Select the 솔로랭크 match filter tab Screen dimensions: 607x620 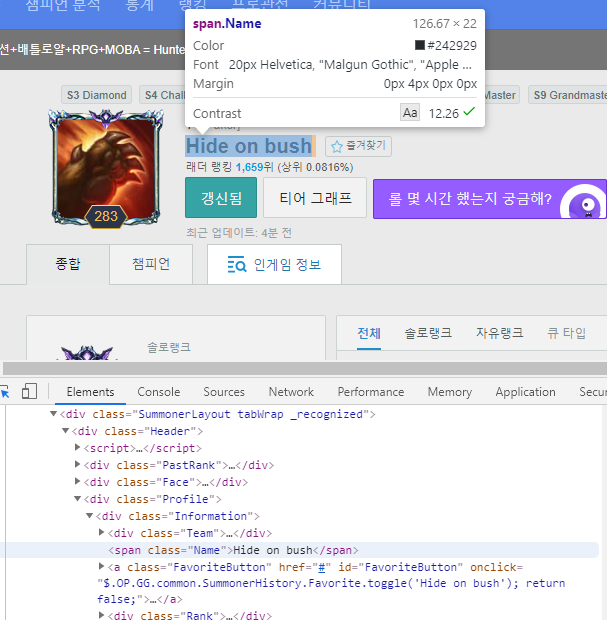click(428, 333)
